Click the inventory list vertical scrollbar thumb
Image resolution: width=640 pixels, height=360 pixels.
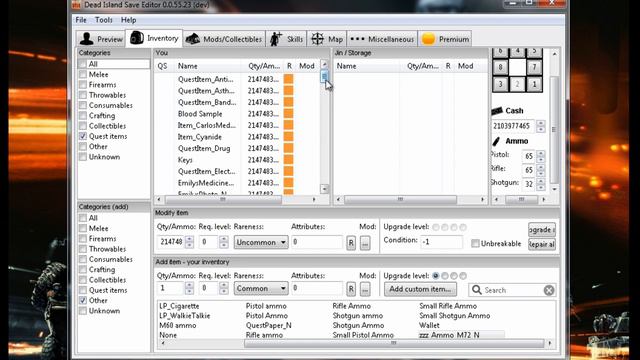324,76
